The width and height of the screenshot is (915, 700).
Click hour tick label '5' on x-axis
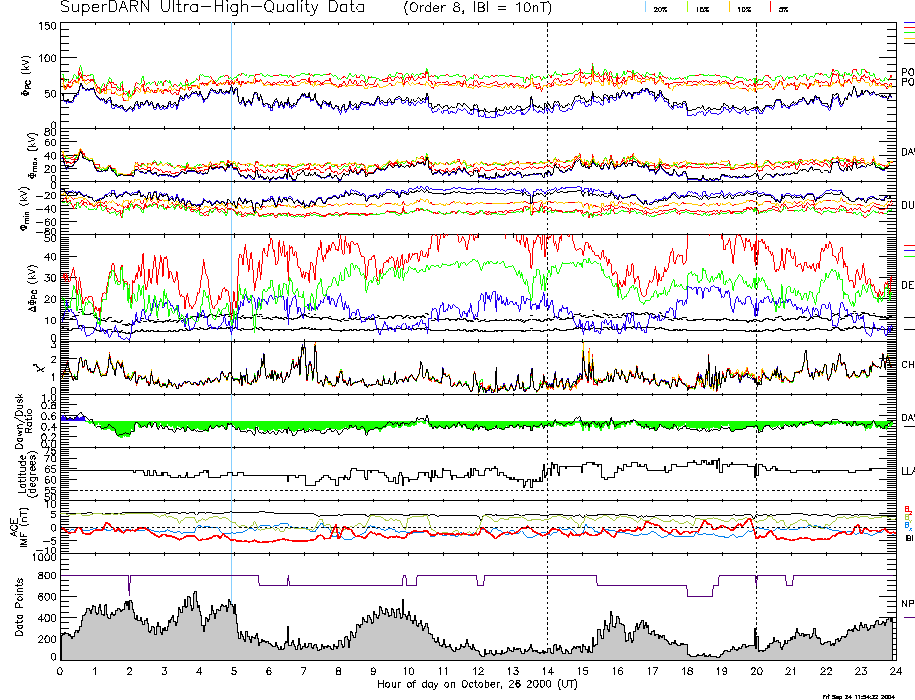[234, 671]
